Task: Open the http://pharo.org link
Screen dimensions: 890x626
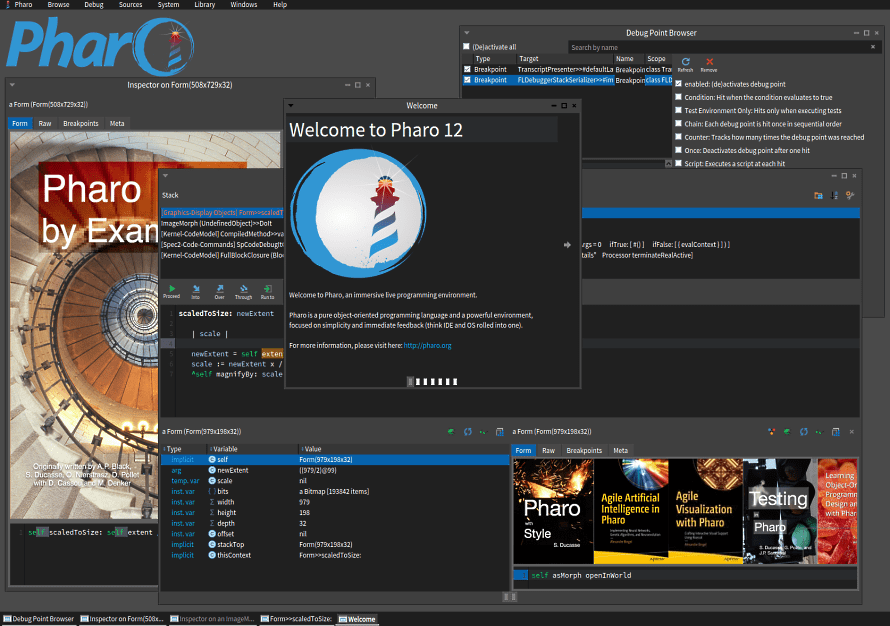Action: 427,345
